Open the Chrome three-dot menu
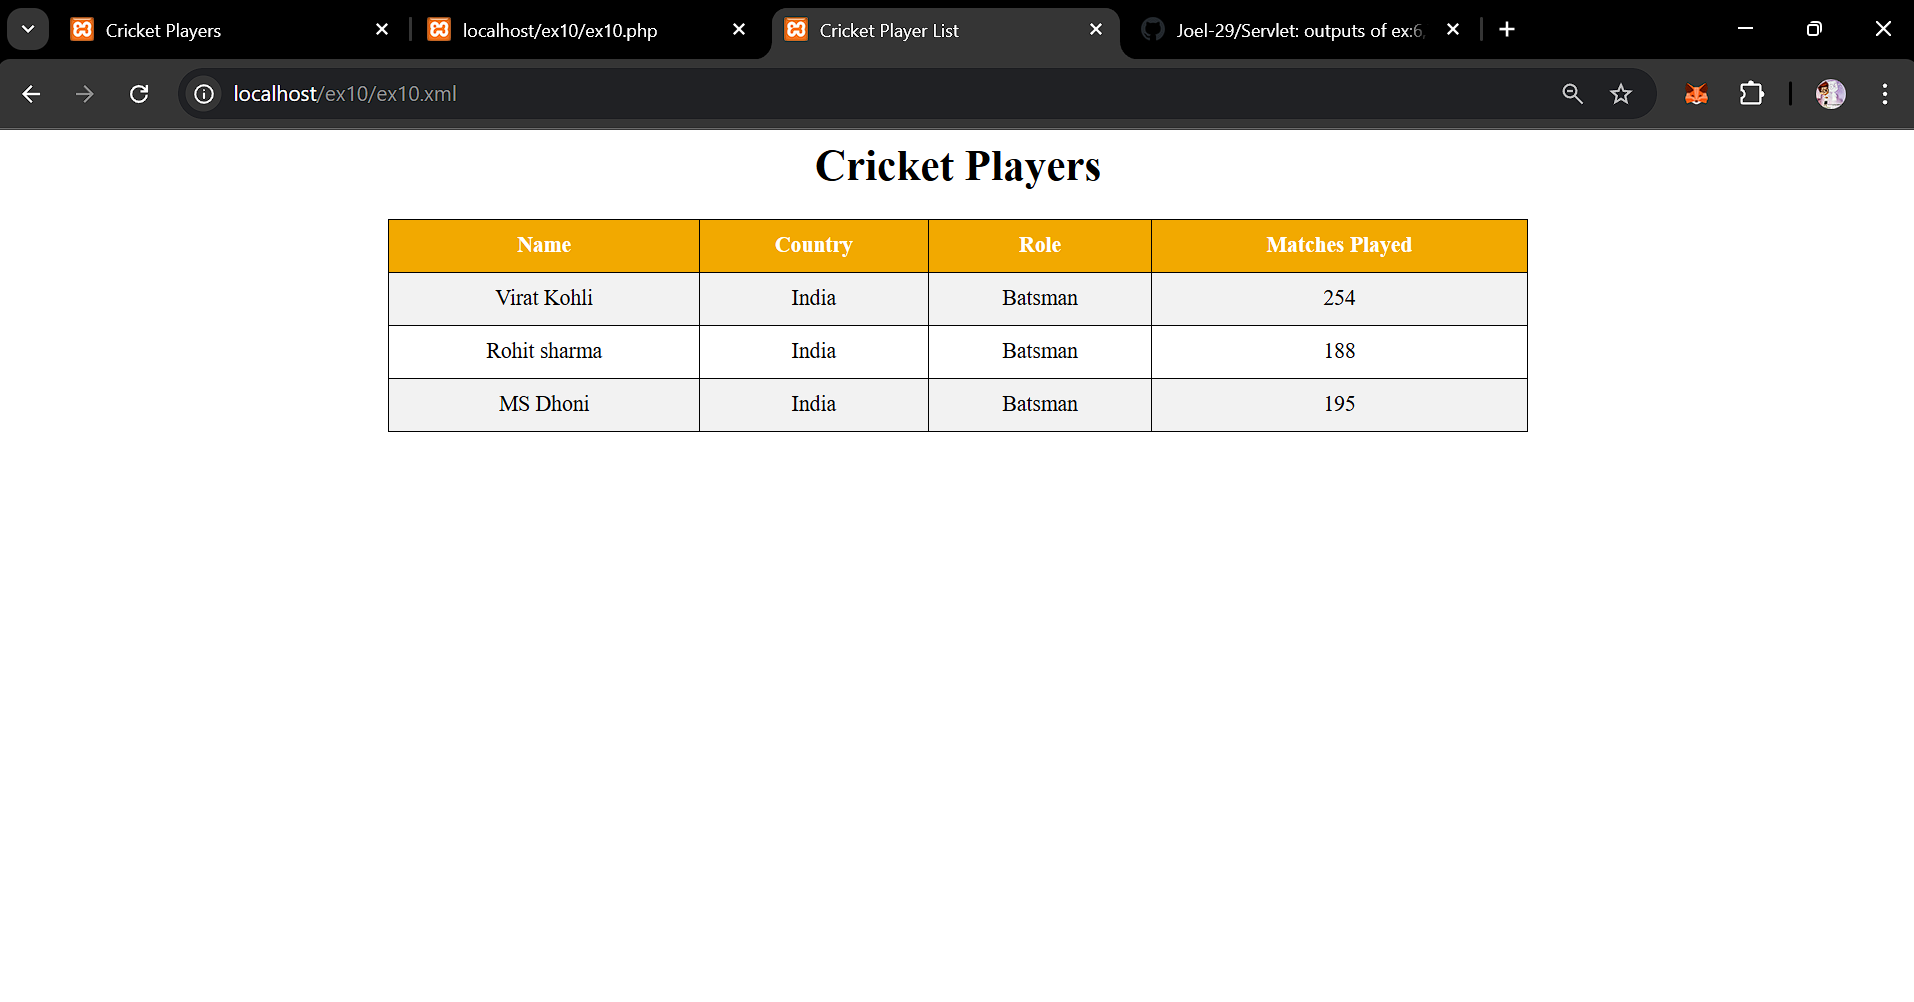 (1885, 94)
